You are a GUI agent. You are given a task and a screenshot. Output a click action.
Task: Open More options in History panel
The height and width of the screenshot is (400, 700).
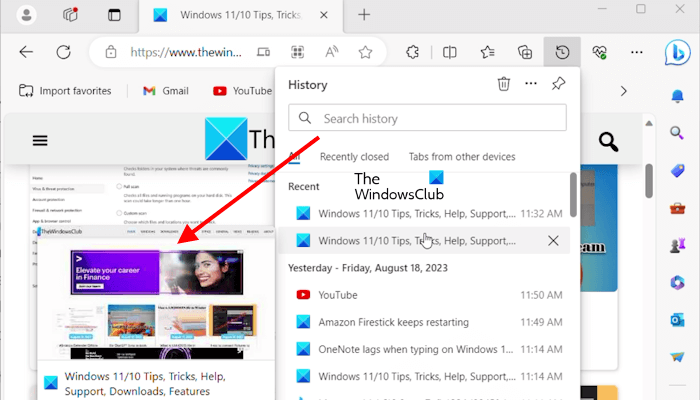coord(531,83)
